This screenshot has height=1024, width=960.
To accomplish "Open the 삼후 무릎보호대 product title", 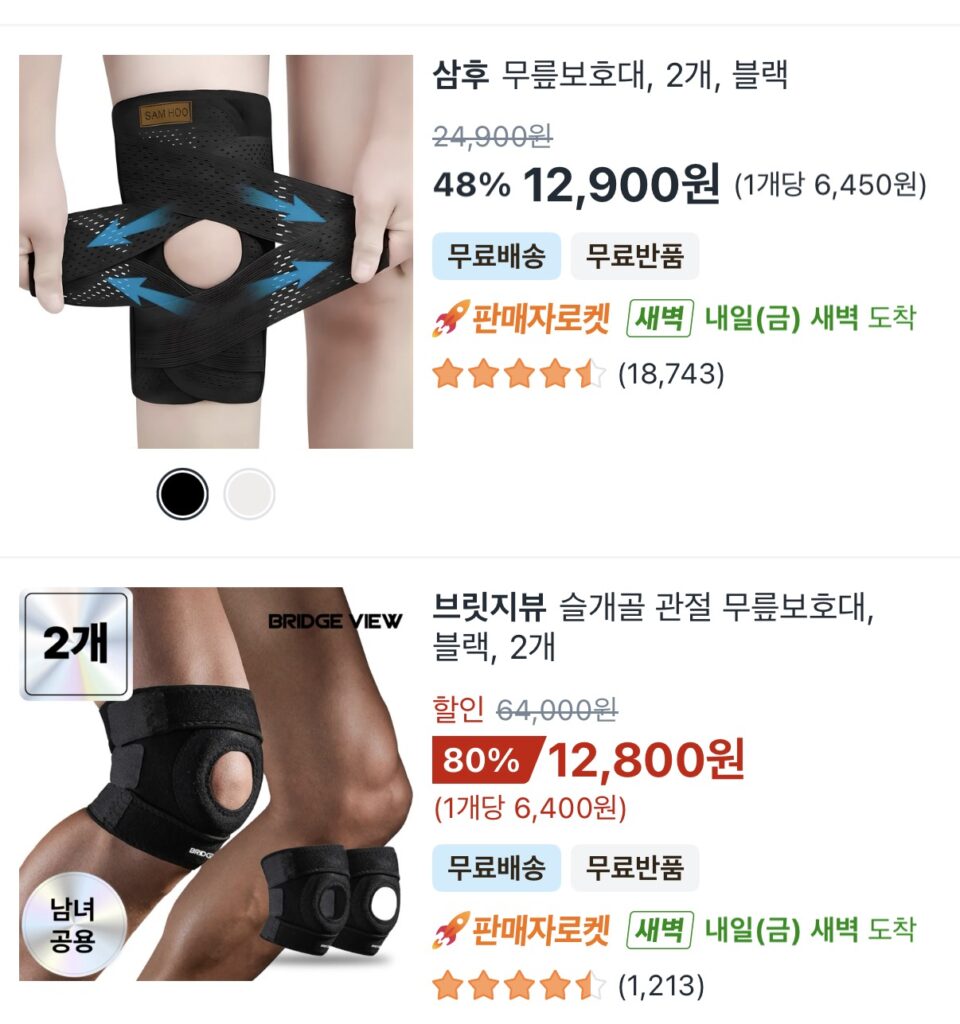I will pos(610,75).
